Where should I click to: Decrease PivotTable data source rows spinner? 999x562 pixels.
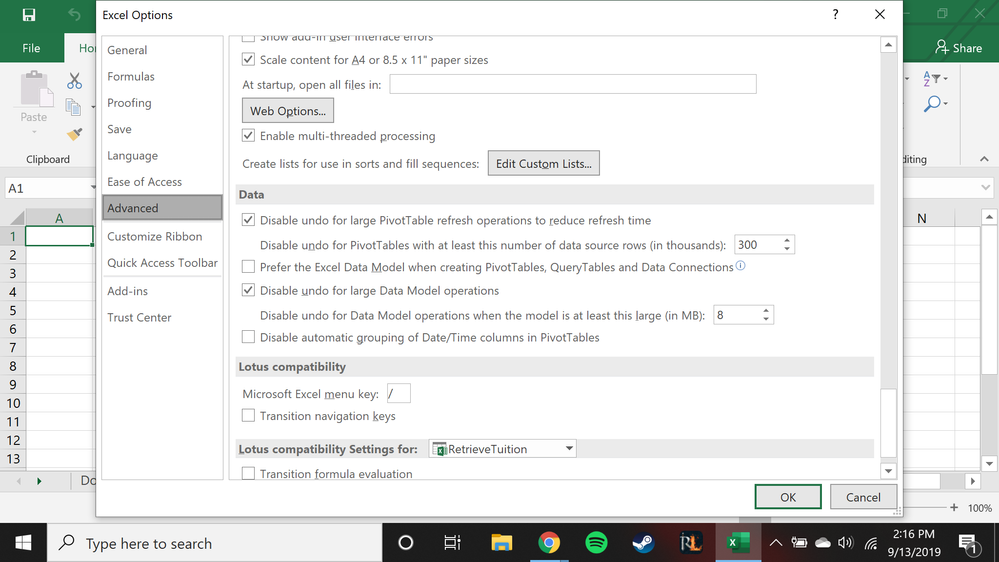tap(787, 249)
